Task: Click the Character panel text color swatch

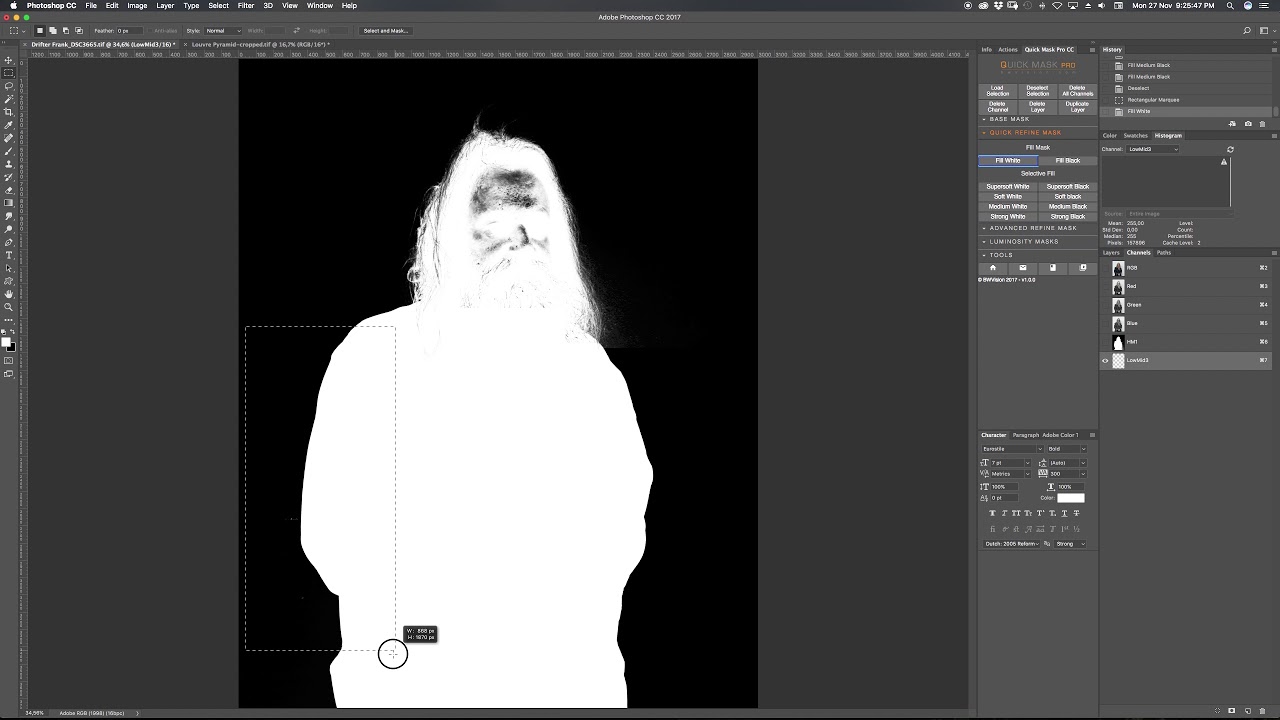Action: (x=1071, y=497)
